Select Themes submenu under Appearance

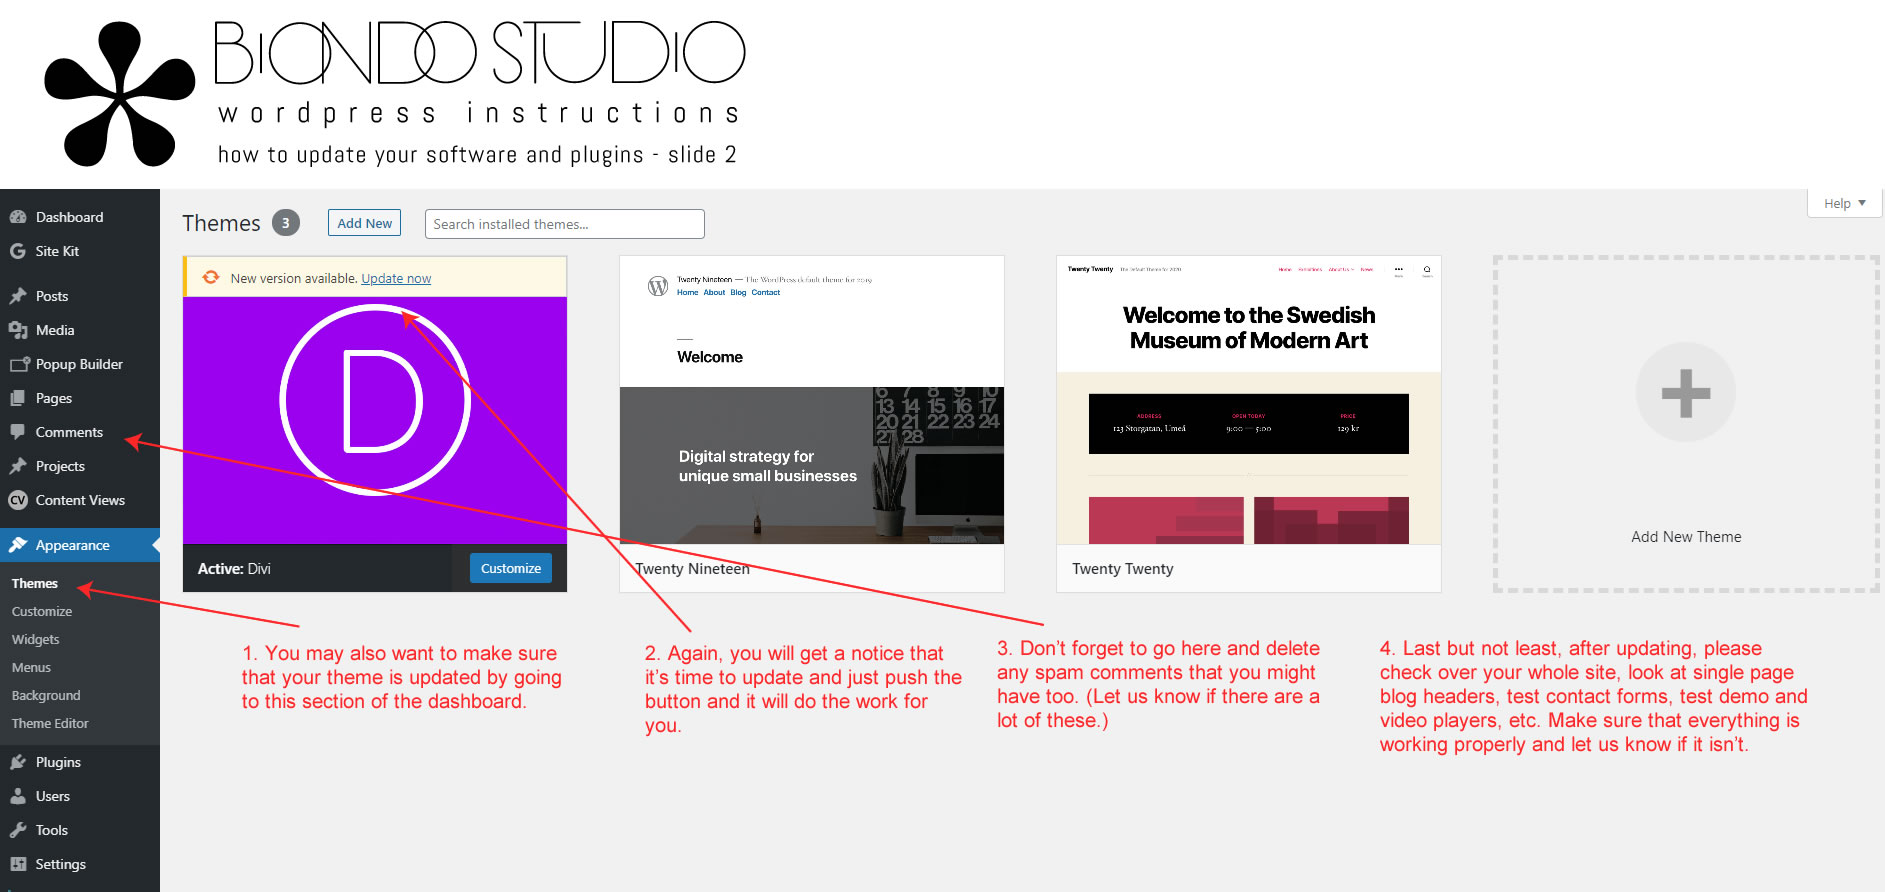point(35,583)
